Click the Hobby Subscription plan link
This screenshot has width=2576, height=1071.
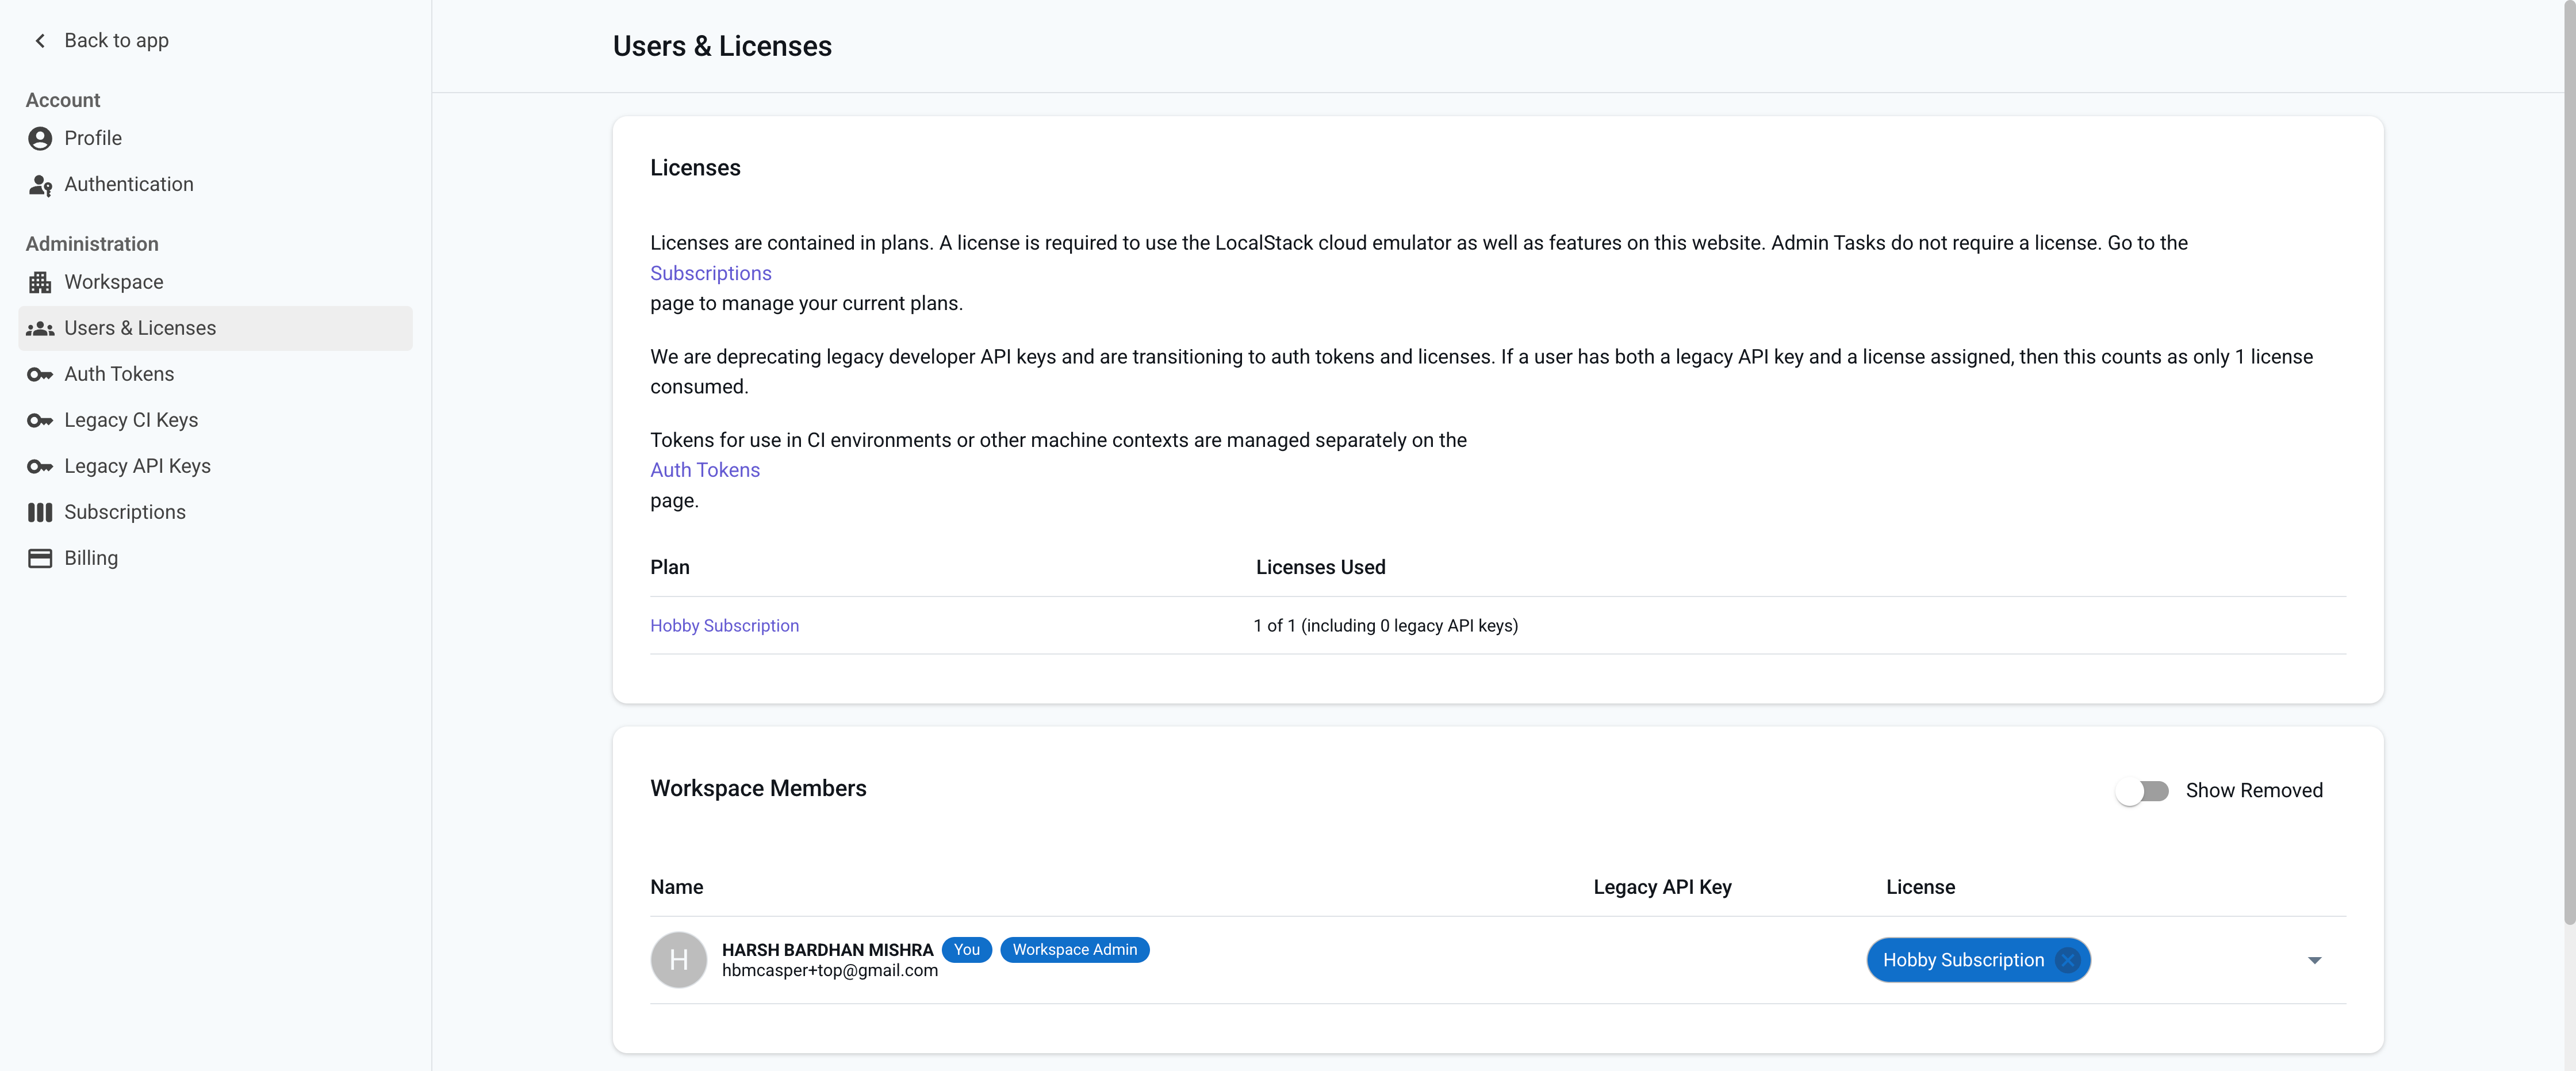[x=724, y=625]
